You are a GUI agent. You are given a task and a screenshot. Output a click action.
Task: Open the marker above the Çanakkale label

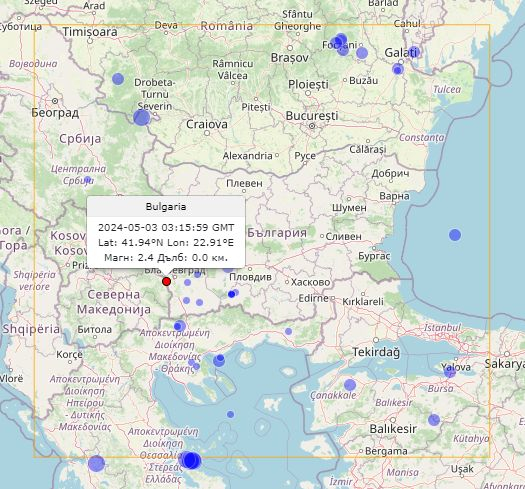click(x=350, y=385)
